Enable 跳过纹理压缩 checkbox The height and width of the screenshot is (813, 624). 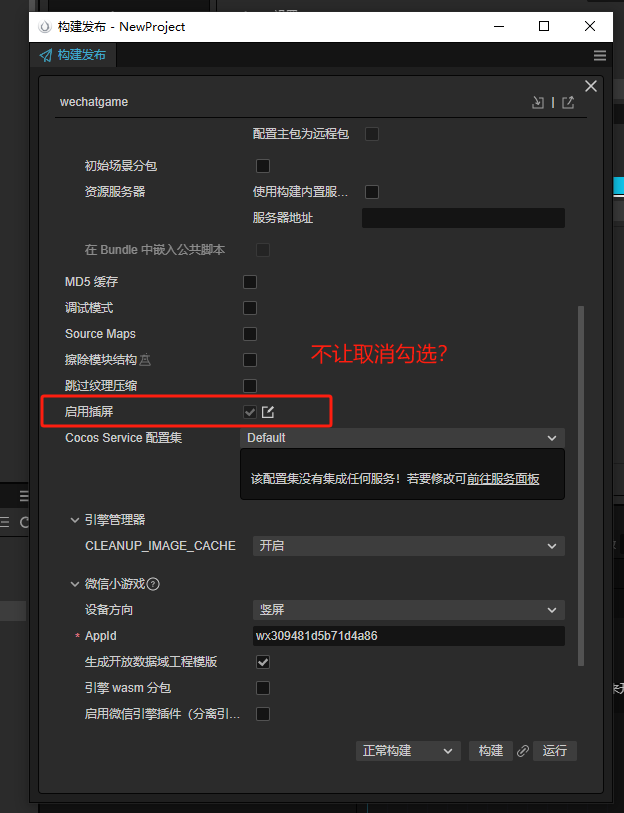point(250,386)
